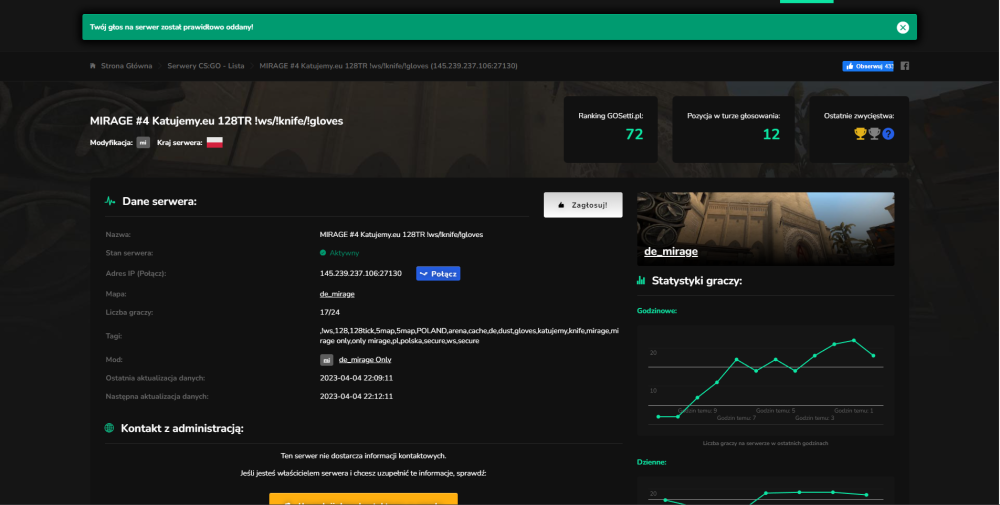Click the yellow button under contact info
This screenshot has height=505, width=1000.
click(x=363, y=499)
